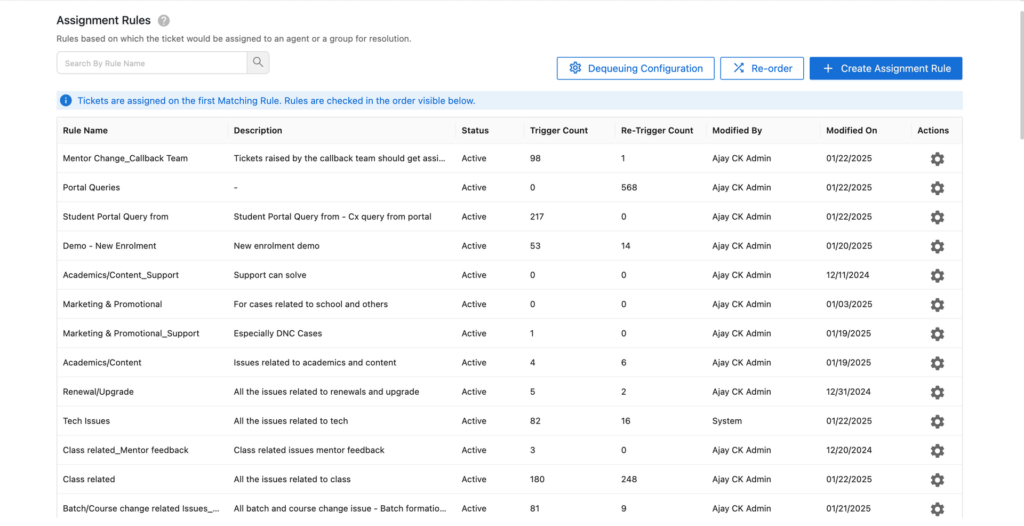Select the Marketing & Promotional_Support rule name
Viewport: 1024px width, 526px height.
point(131,333)
